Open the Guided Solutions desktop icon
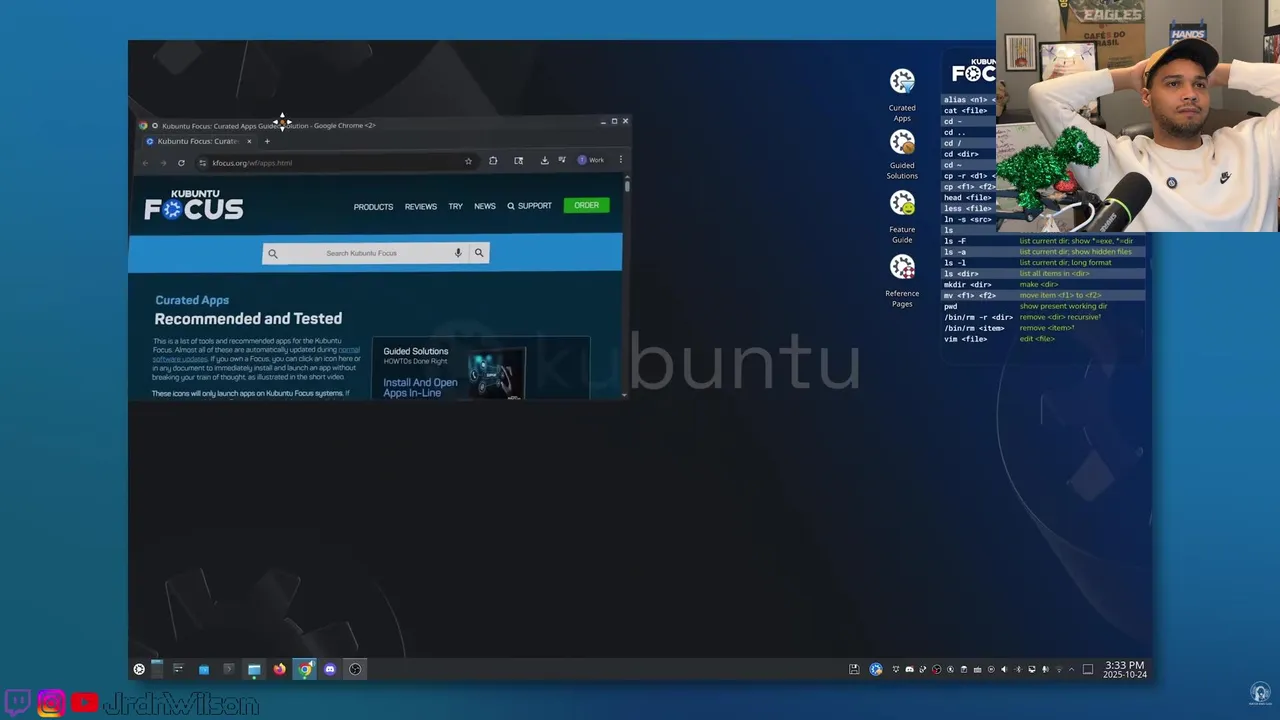This screenshot has width=1280, height=720. 902,156
